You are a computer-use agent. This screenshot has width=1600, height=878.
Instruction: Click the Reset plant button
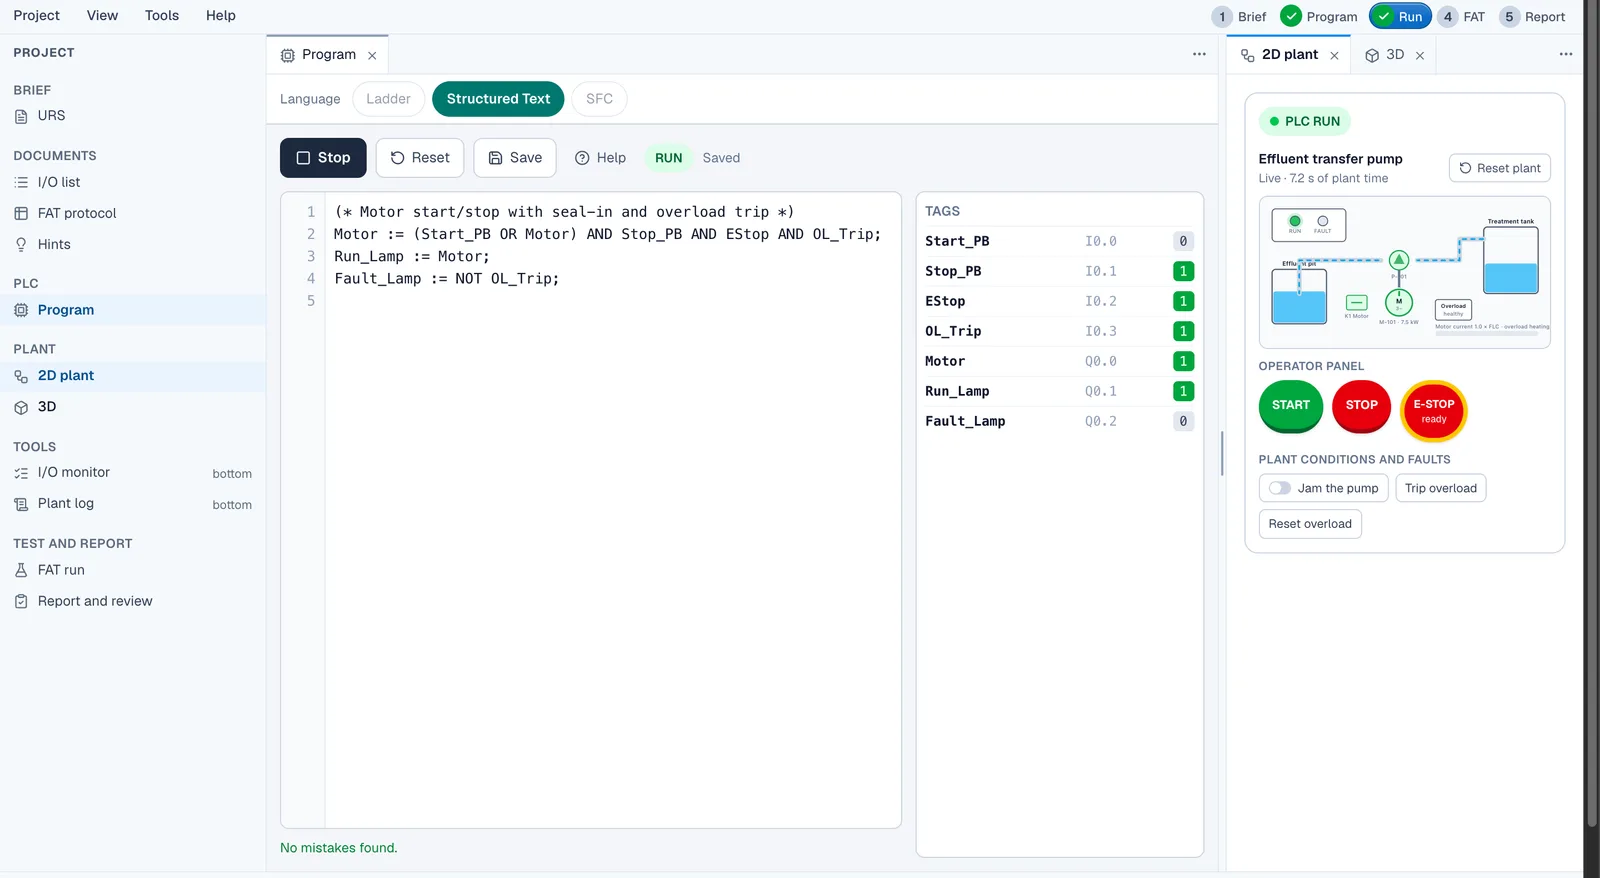tap(1500, 168)
